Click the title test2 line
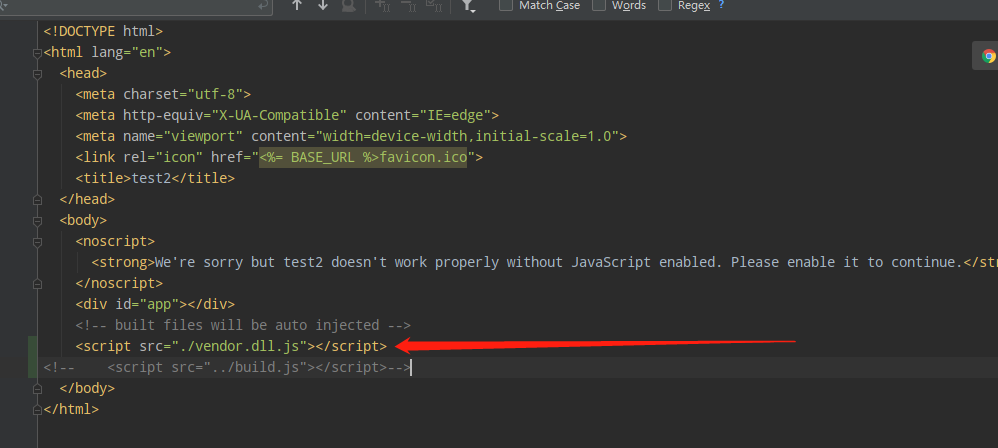 (155, 178)
